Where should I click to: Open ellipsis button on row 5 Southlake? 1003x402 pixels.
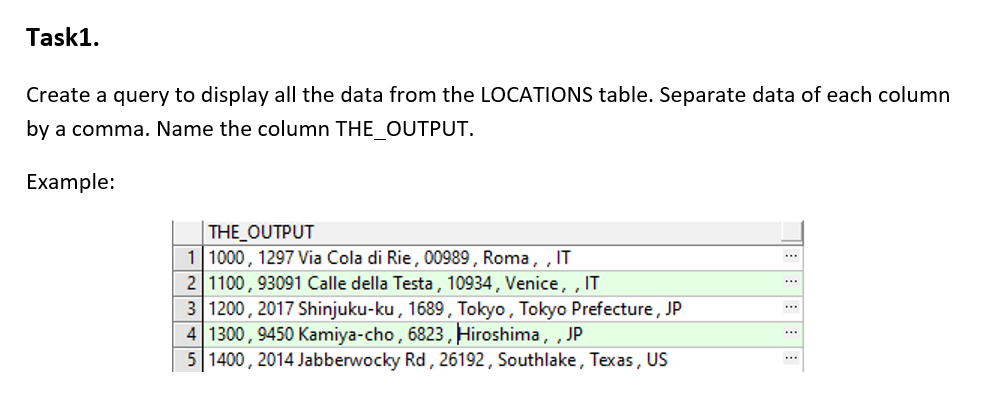(792, 360)
